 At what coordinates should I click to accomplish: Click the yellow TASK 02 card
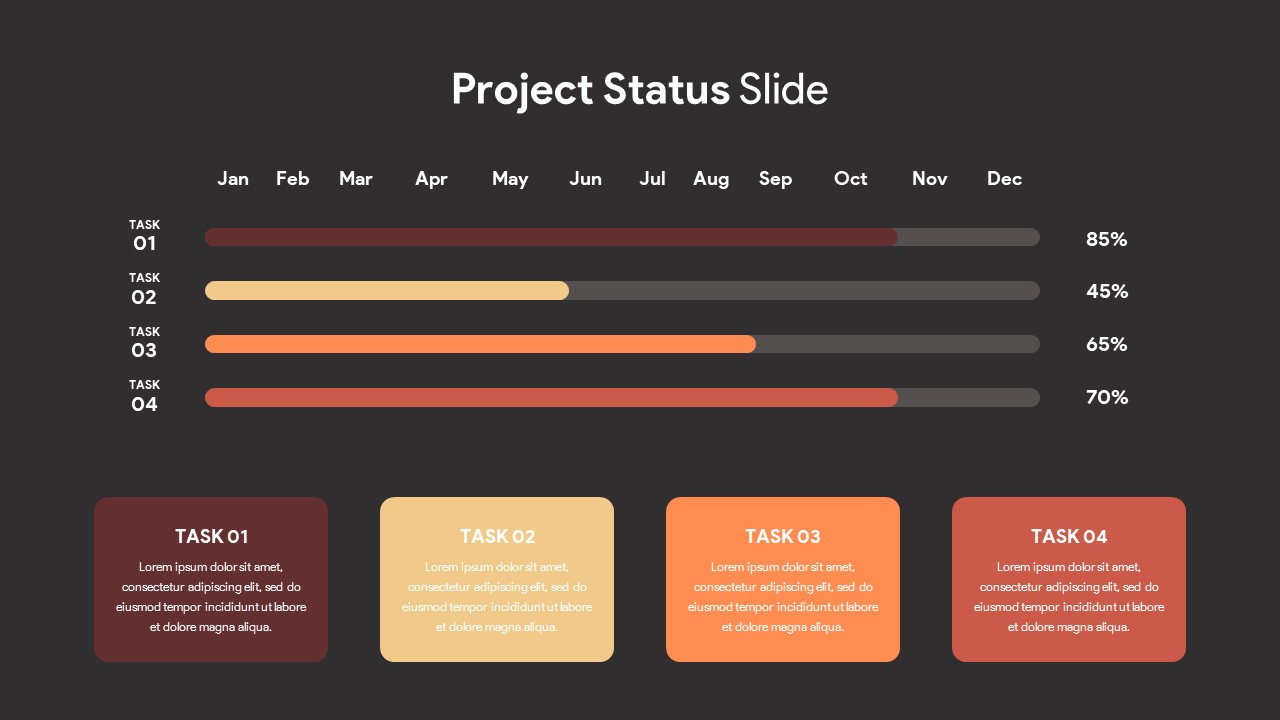click(x=497, y=579)
